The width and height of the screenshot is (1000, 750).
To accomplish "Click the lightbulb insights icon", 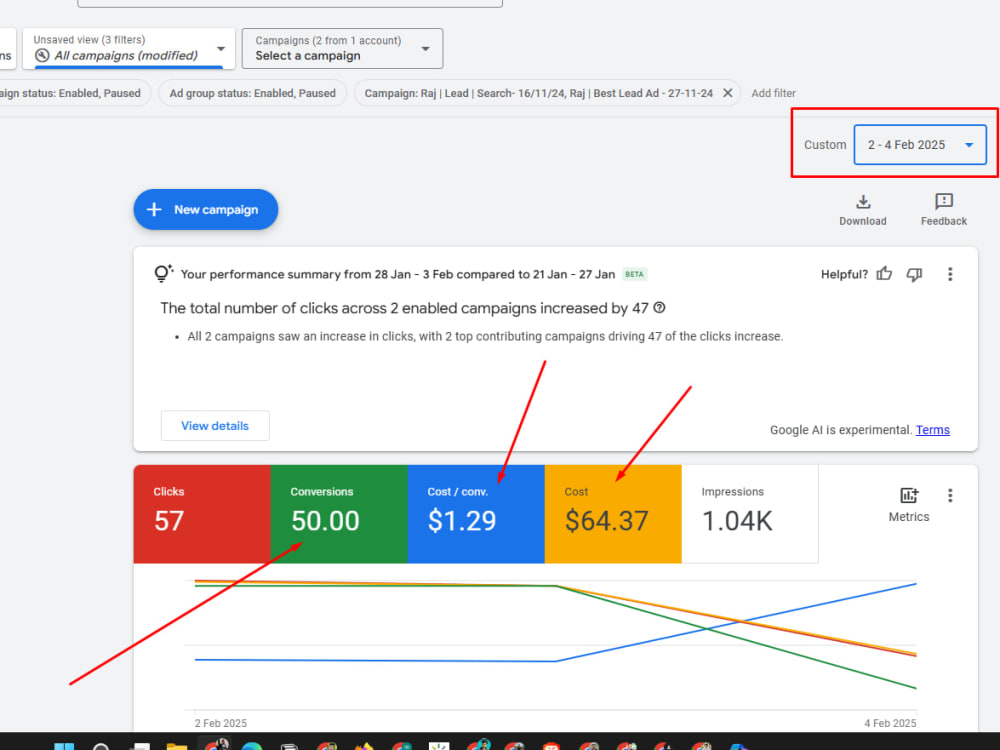I will [x=163, y=274].
